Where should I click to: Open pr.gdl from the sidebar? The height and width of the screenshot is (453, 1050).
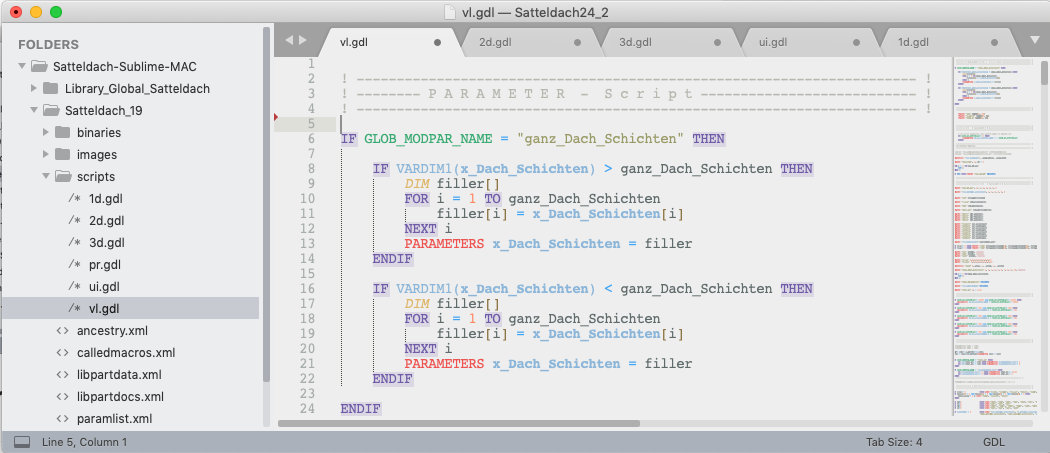[105, 265]
